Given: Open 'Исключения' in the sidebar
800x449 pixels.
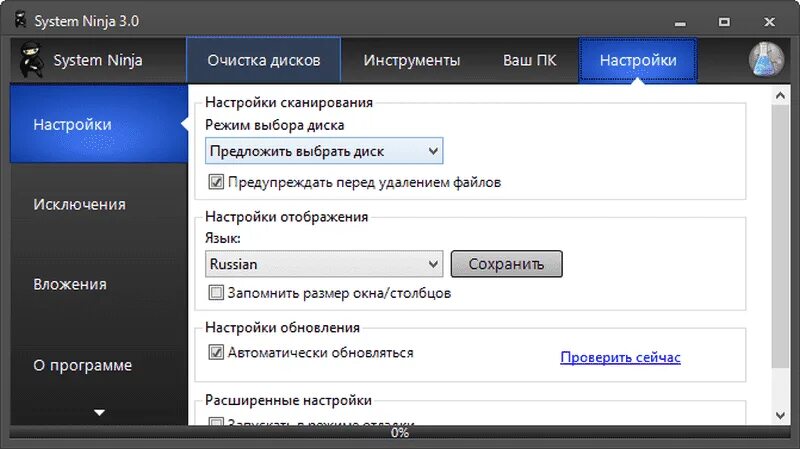Looking at the screenshot, I should 99,204.
